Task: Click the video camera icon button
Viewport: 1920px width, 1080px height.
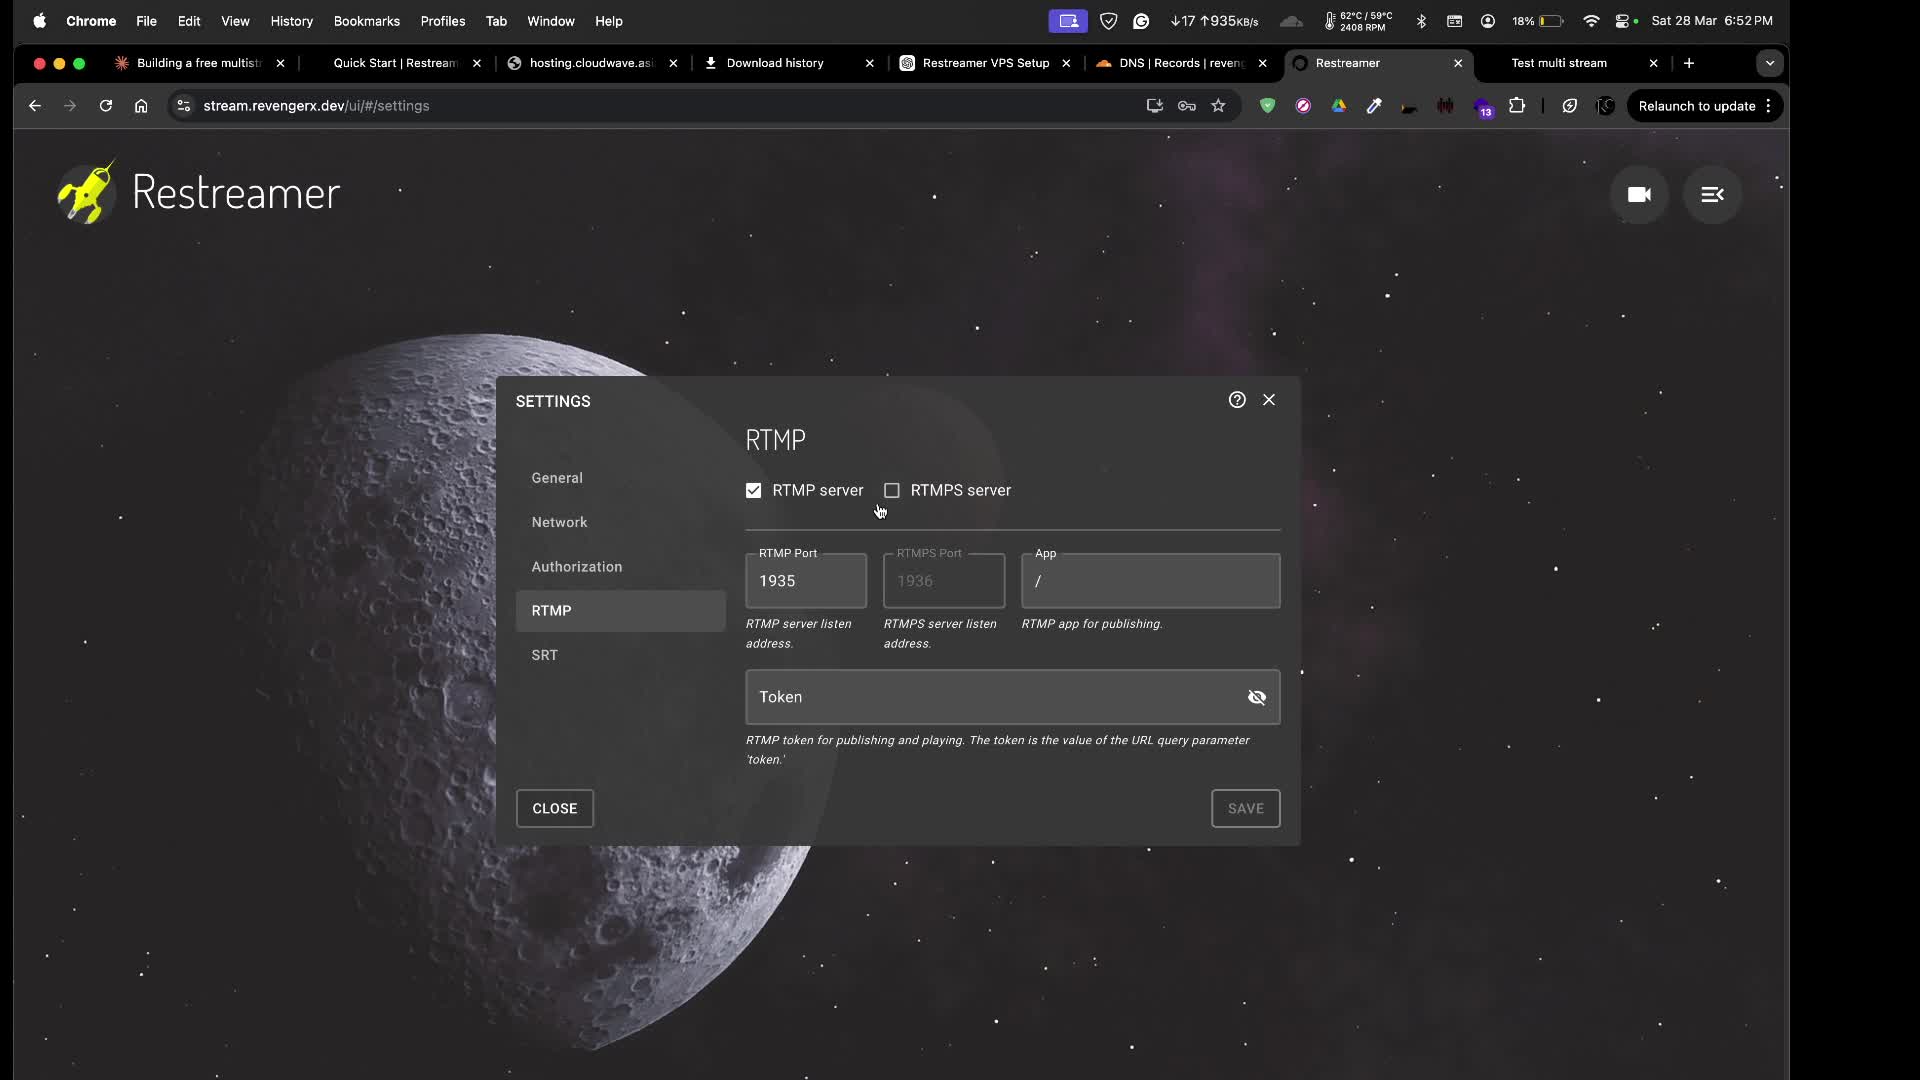Action: pyautogui.click(x=1638, y=195)
